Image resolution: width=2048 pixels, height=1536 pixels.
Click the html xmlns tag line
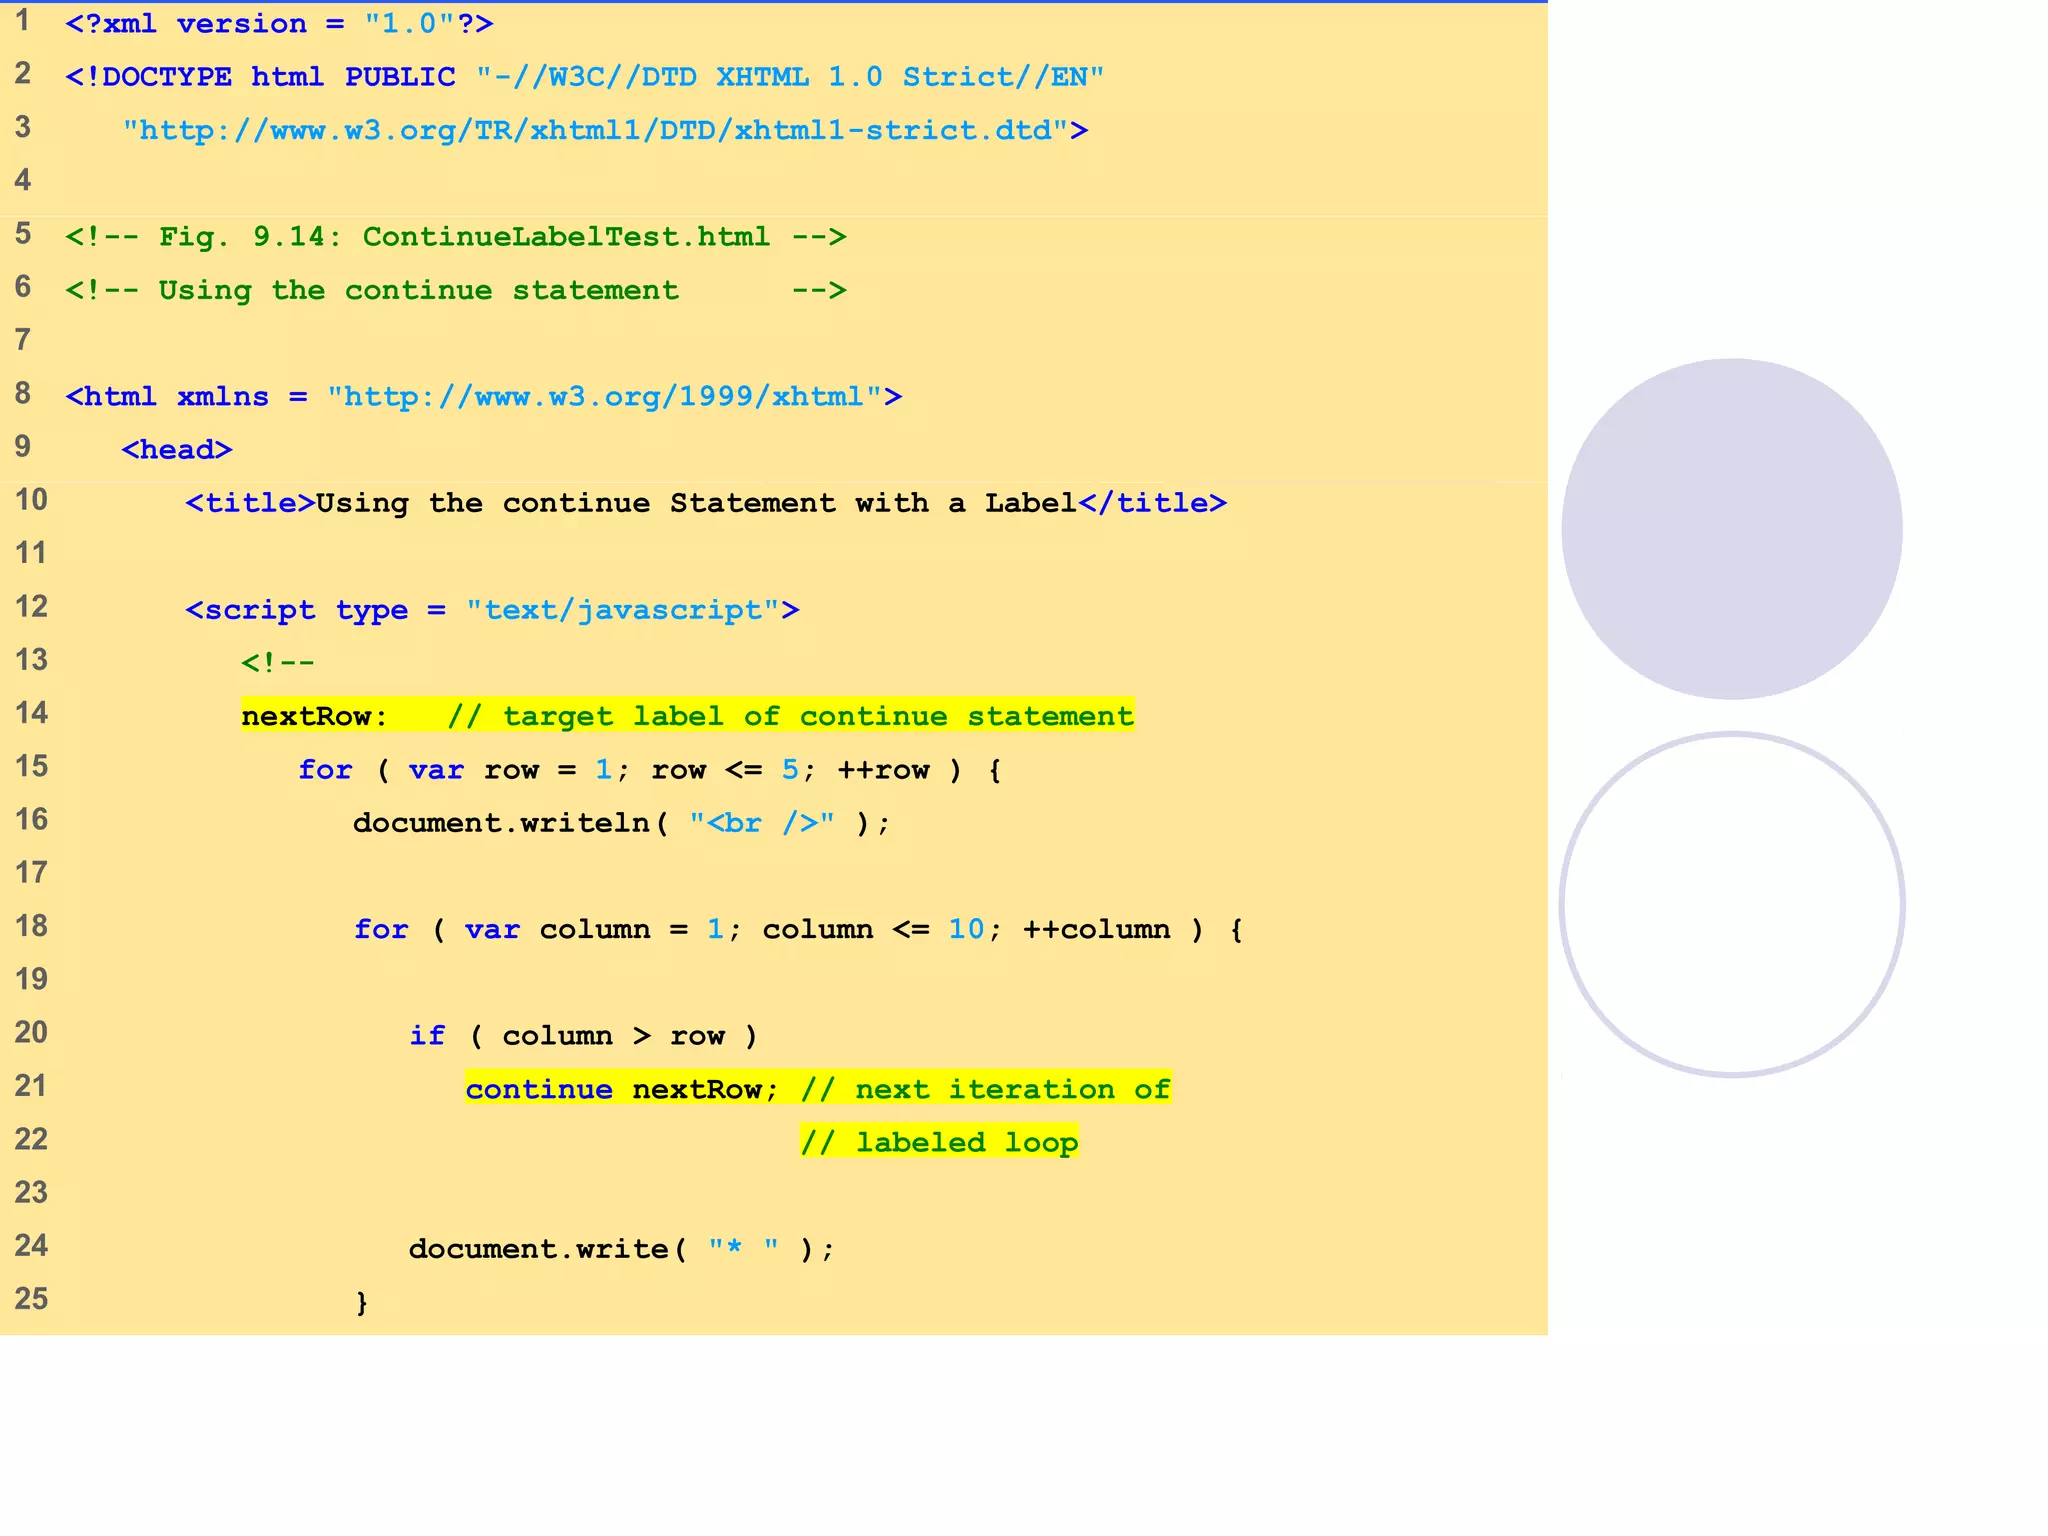tap(484, 397)
